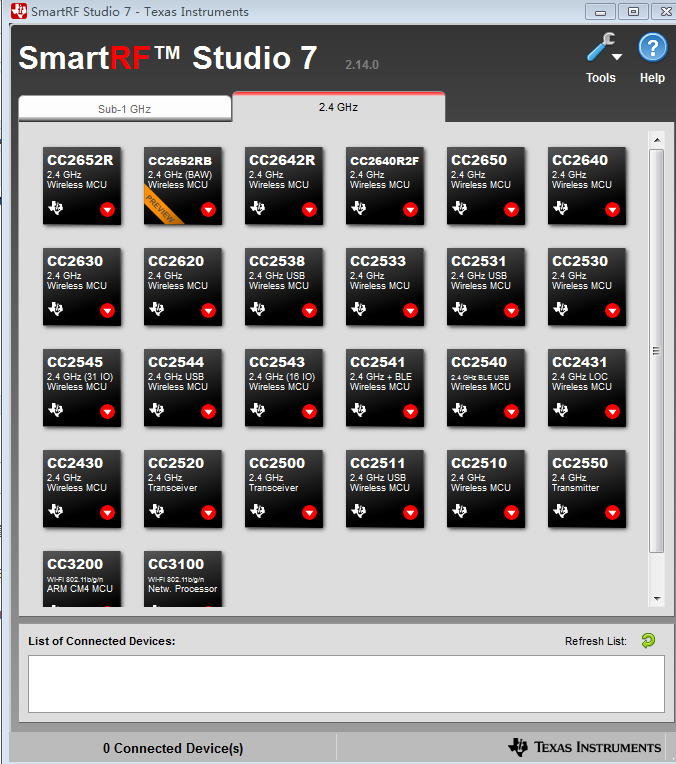676x764 pixels.
Task: Click TI logo on CC2550 tile
Action: pyautogui.click(x=560, y=511)
